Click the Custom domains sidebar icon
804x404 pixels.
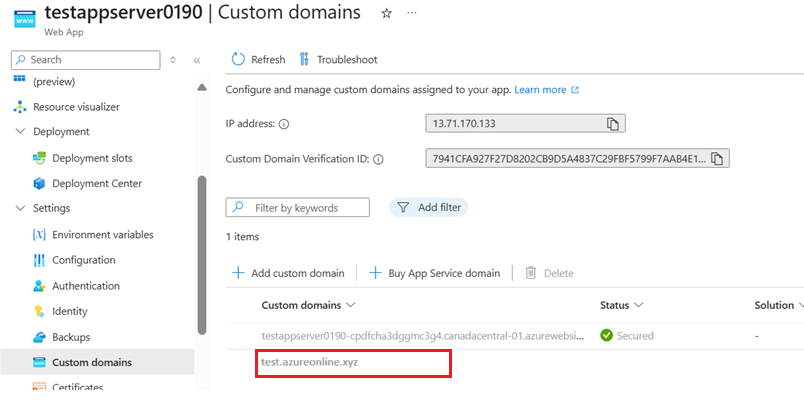(x=39, y=362)
